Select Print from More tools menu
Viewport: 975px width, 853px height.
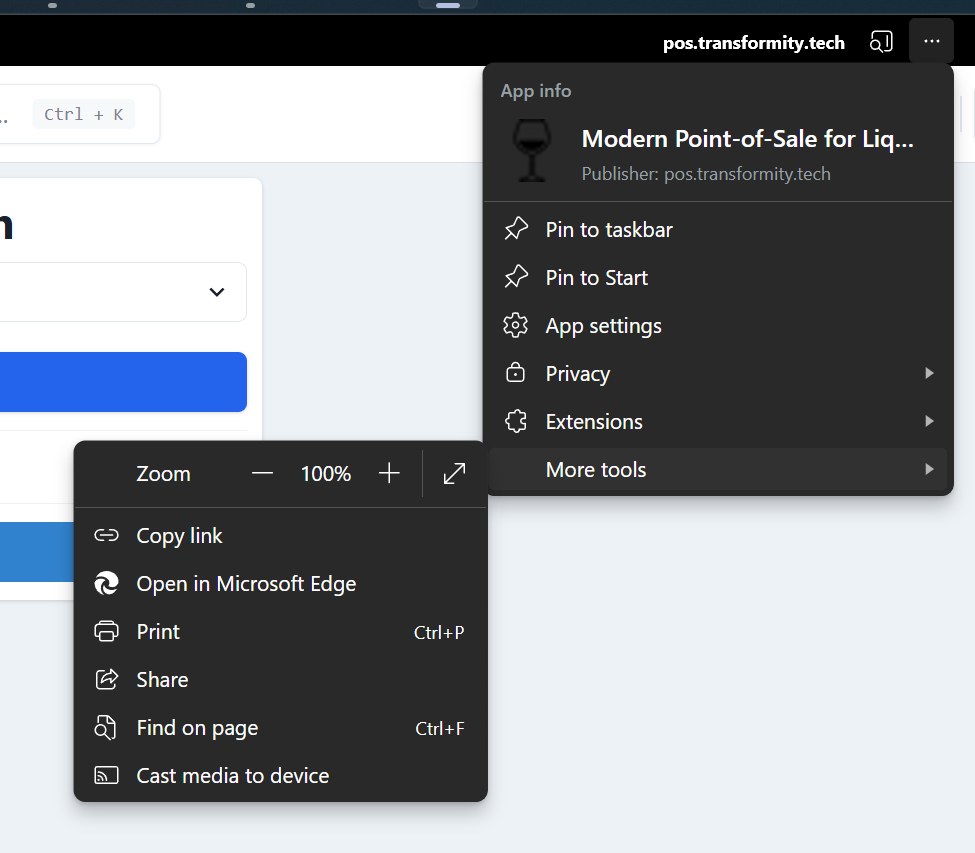point(158,632)
